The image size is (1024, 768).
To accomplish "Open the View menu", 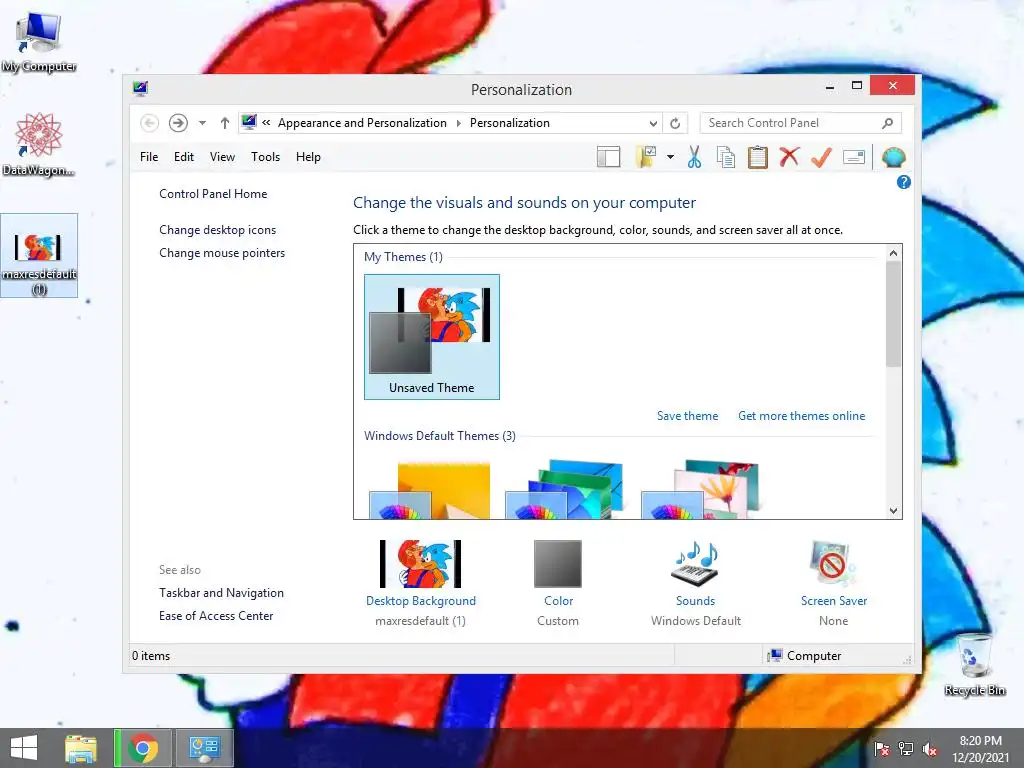I will click(x=222, y=157).
